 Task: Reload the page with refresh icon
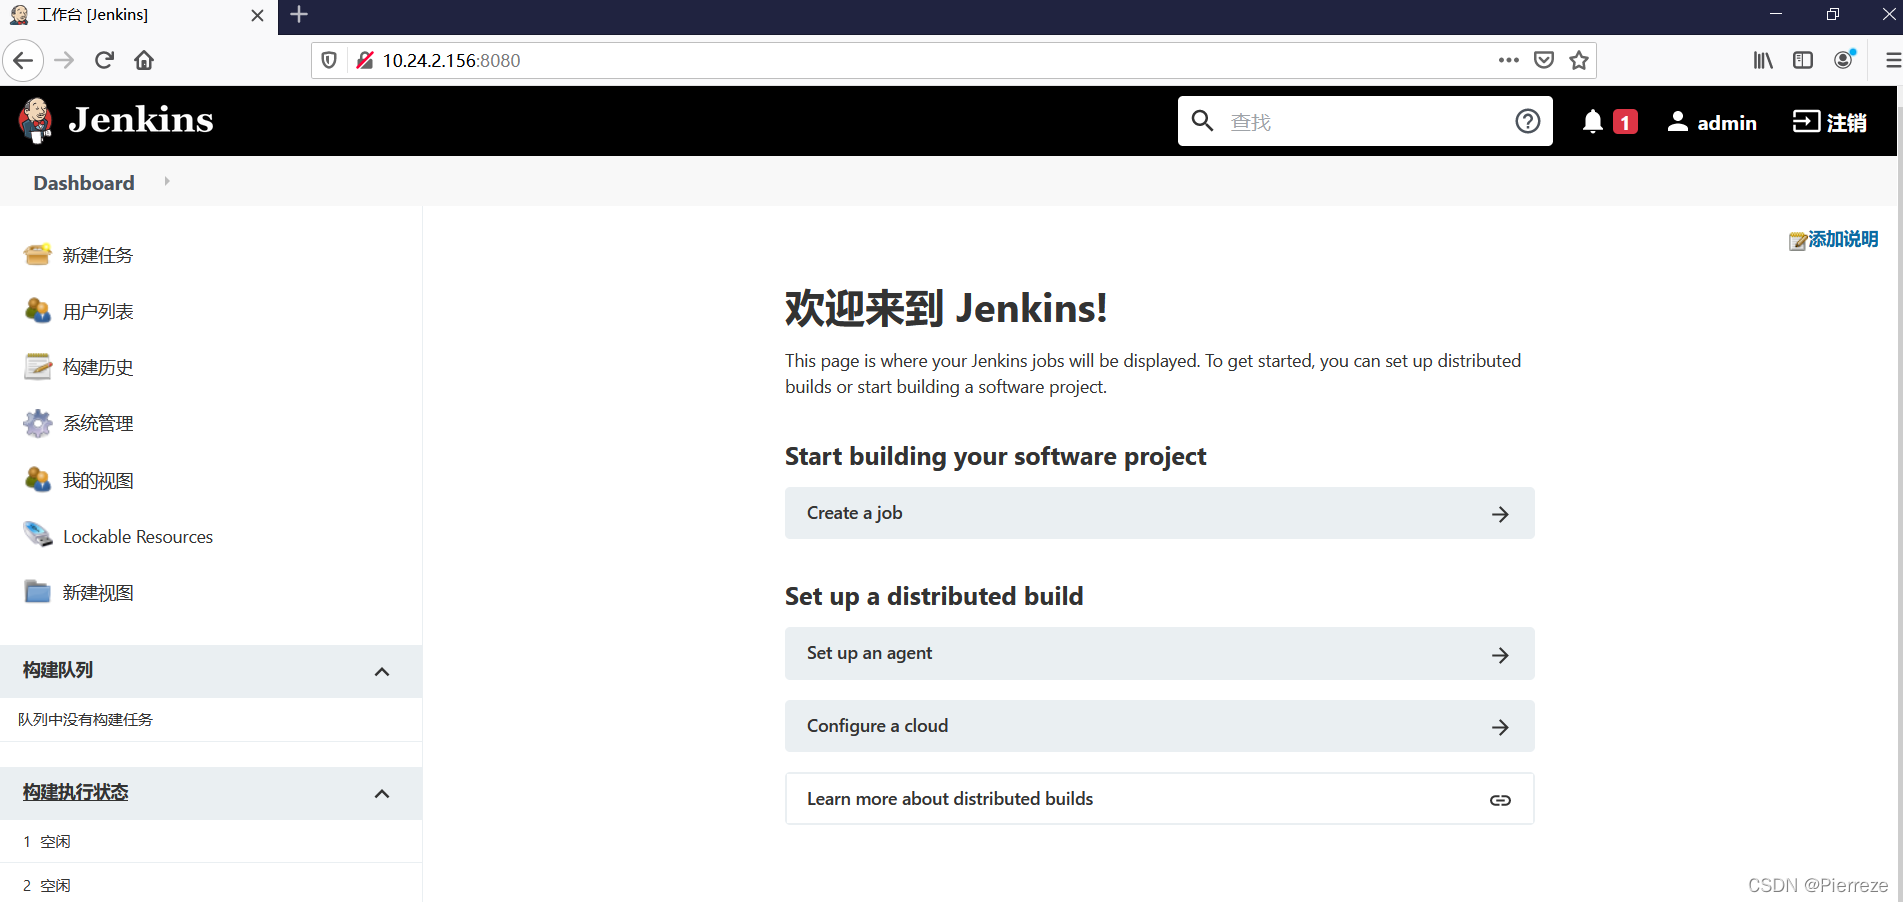click(104, 60)
